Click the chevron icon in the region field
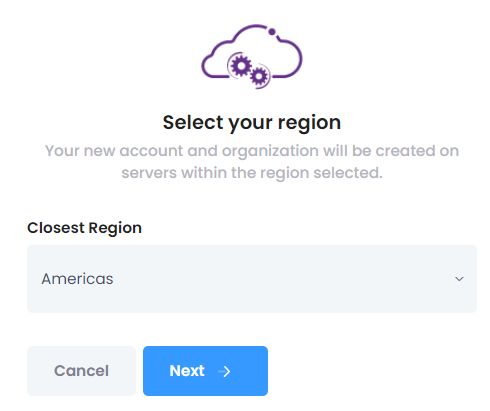490x411 pixels. [x=459, y=279]
